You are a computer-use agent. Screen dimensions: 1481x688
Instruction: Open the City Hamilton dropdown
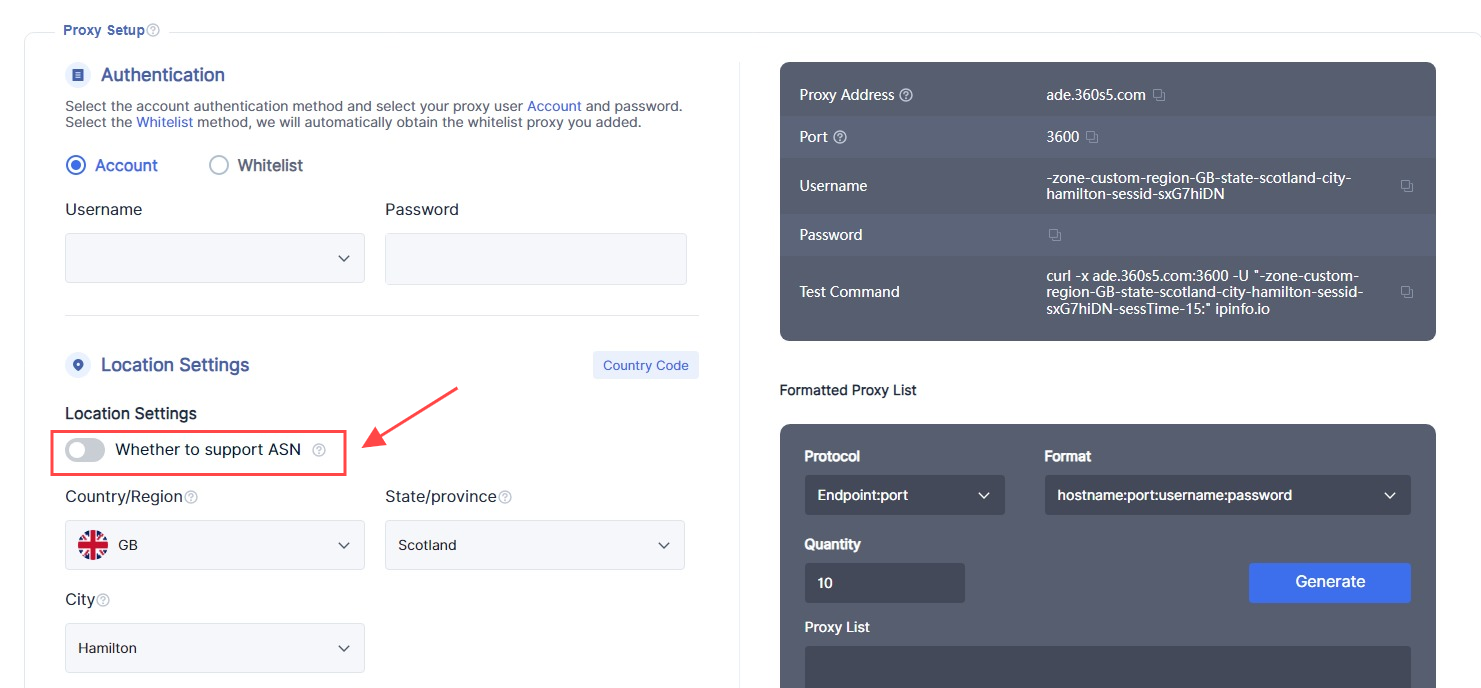click(x=214, y=648)
